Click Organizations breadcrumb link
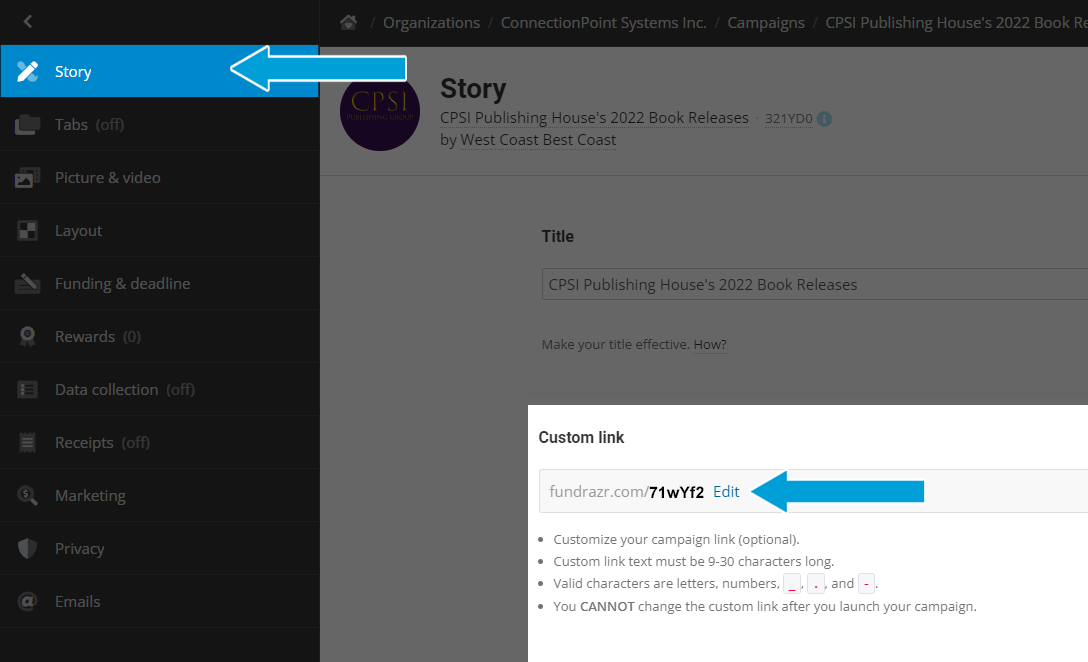This screenshot has height=662, width=1088. (x=431, y=23)
